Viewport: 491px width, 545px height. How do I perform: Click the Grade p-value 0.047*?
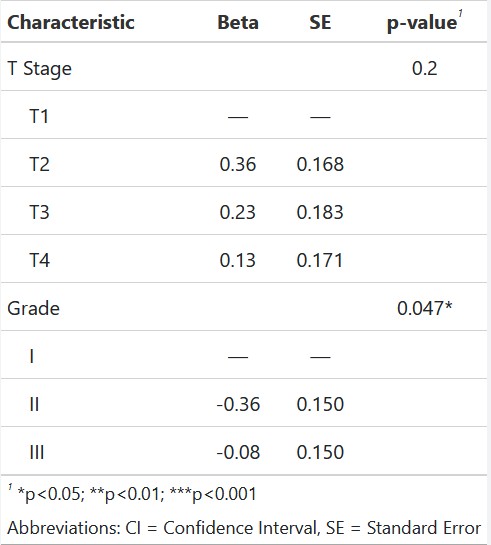(x=425, y=308)
